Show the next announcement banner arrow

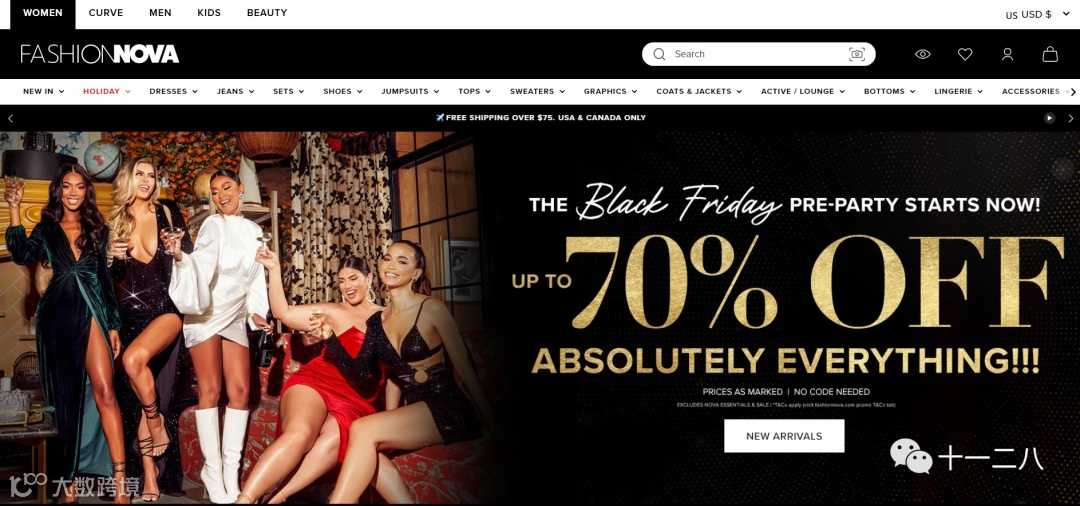(1070, 118)
